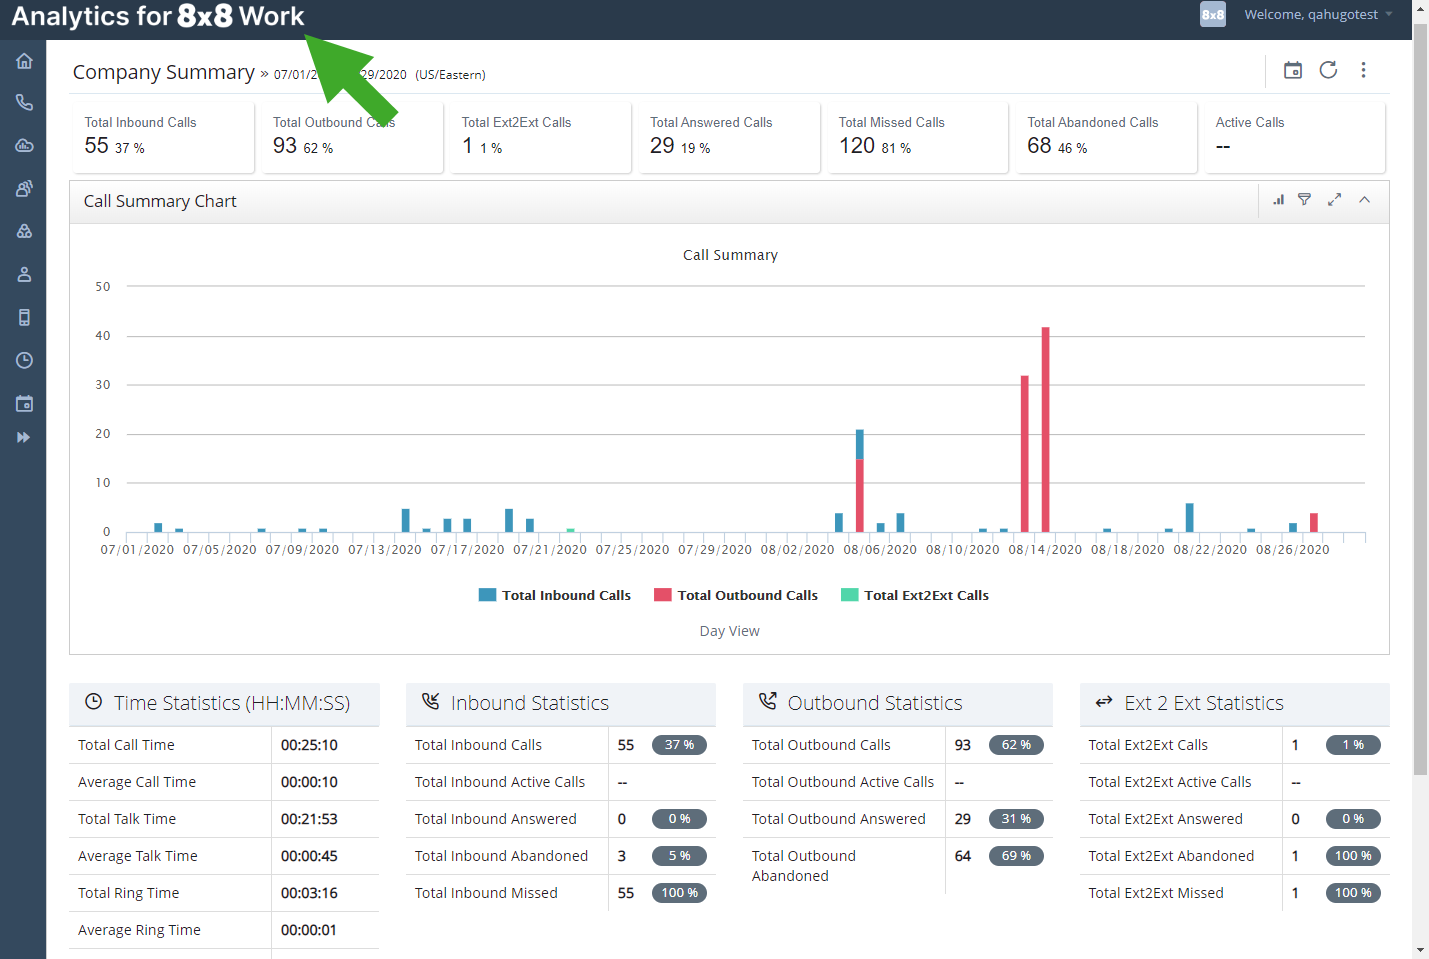The width and height of the screenshot is (1429, 959).
Task: Toggle Total Ext2Ext Calls legend series
Action: 915,595
